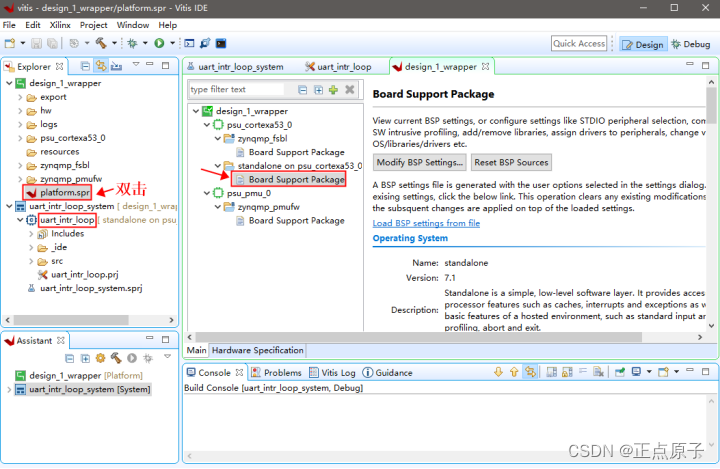
Task: Click the Reset BSP Sources button
Action: 512,162
